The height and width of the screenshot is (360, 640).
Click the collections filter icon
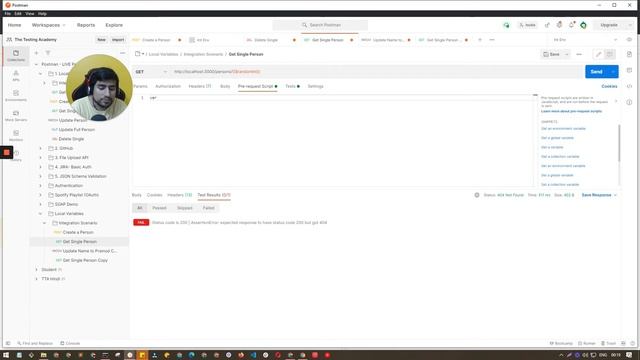pos(48,53)
